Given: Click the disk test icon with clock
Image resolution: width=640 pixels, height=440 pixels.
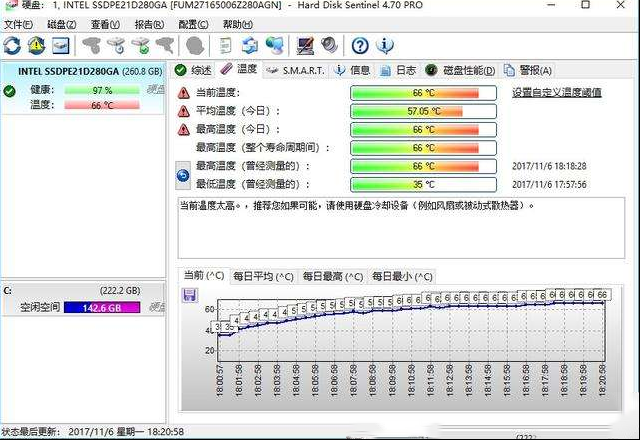Looking at the screenshot, I should pyautogui.click(x=116, y=45).
